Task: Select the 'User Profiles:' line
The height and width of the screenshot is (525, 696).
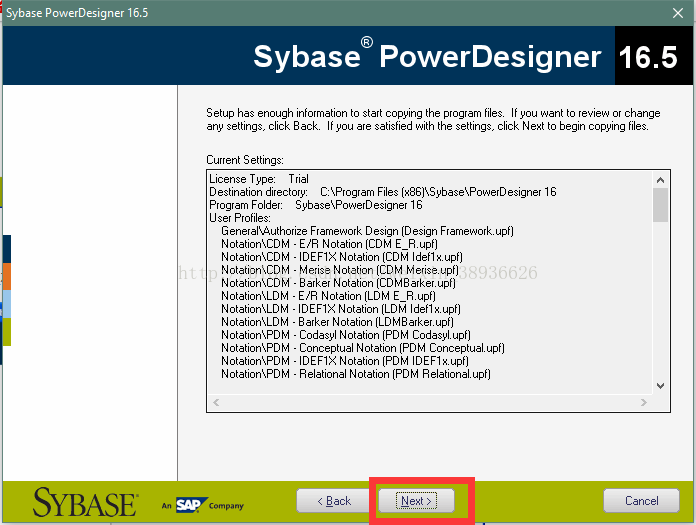Action: tap(240, 218)
